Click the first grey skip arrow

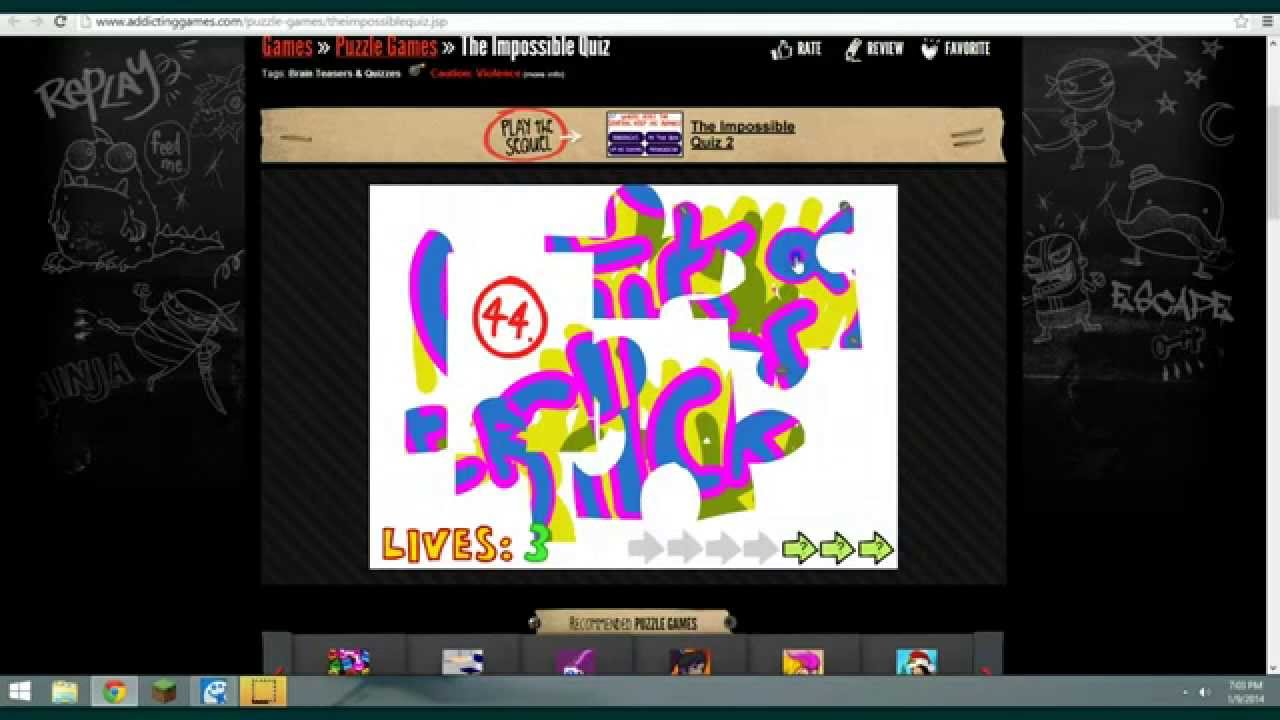(646, 547)
